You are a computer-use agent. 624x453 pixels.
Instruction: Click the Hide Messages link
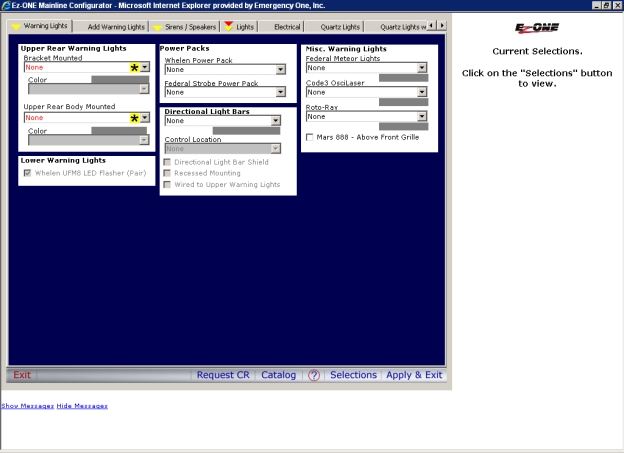(x=82, y=406)
